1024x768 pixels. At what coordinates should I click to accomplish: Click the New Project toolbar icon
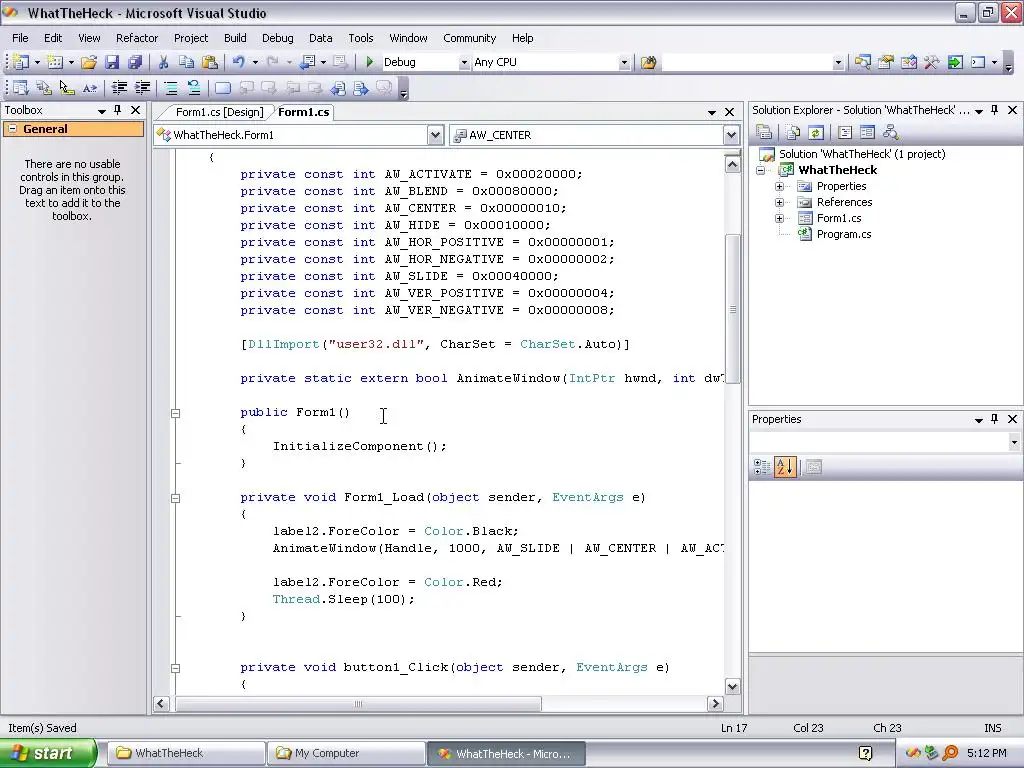click(x=21, y=62)
